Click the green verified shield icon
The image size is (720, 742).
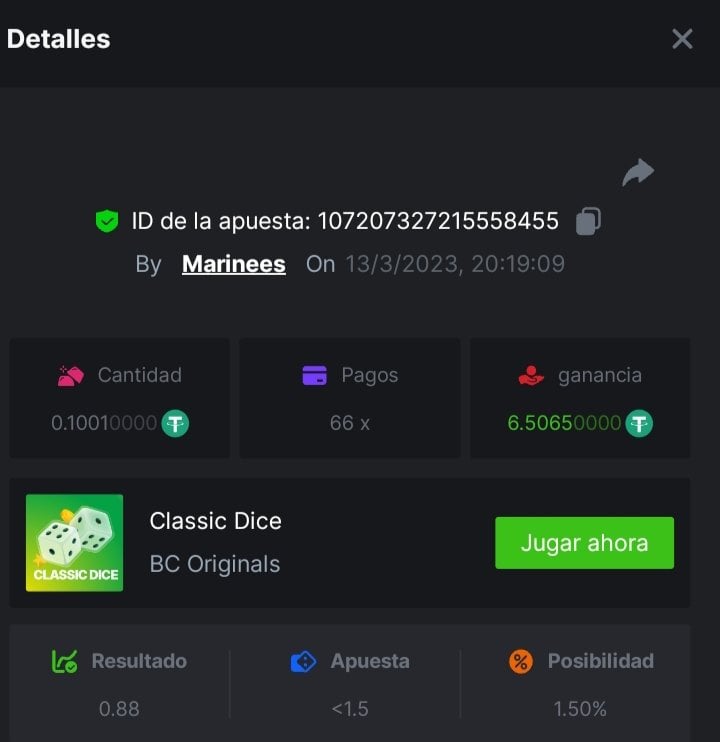[x=107, y=221]
